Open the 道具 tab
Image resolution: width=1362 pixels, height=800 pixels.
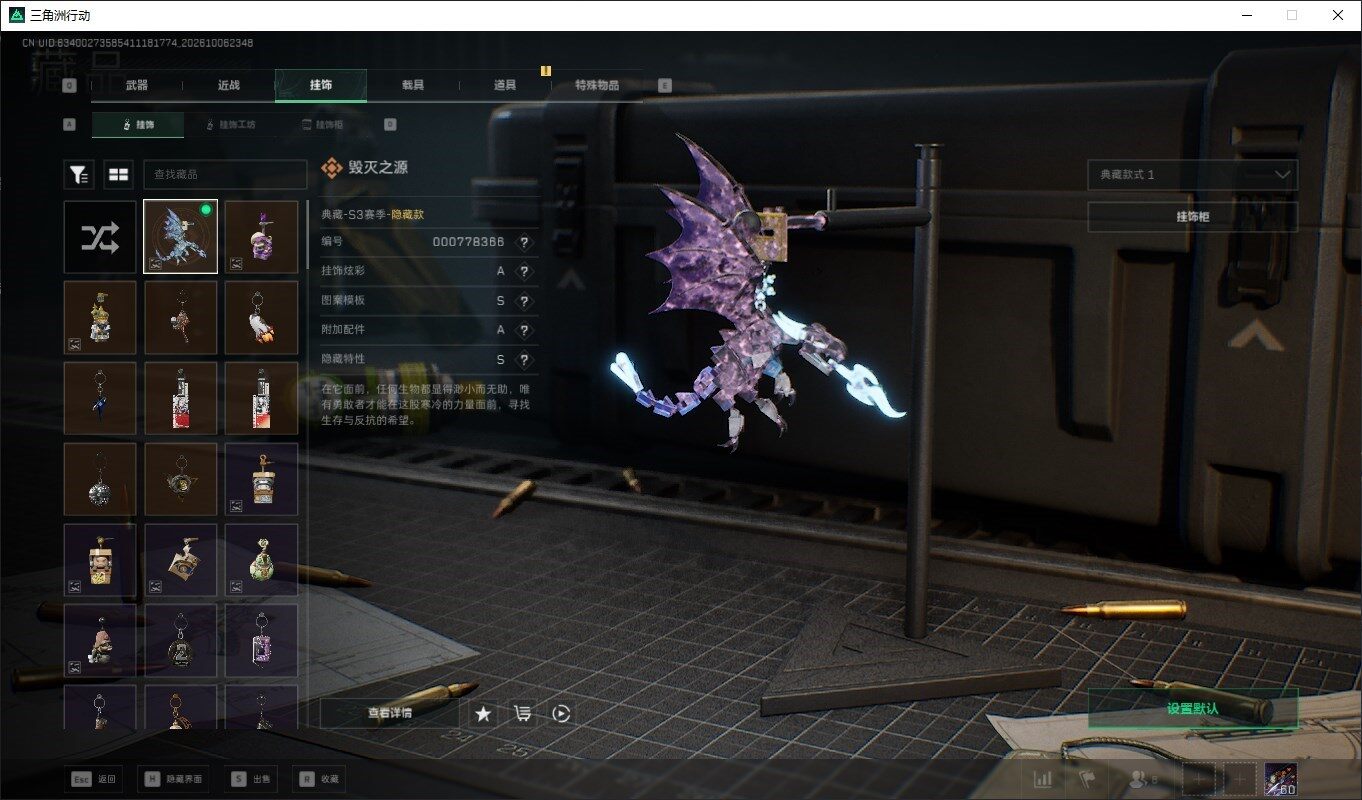point(505,86)
